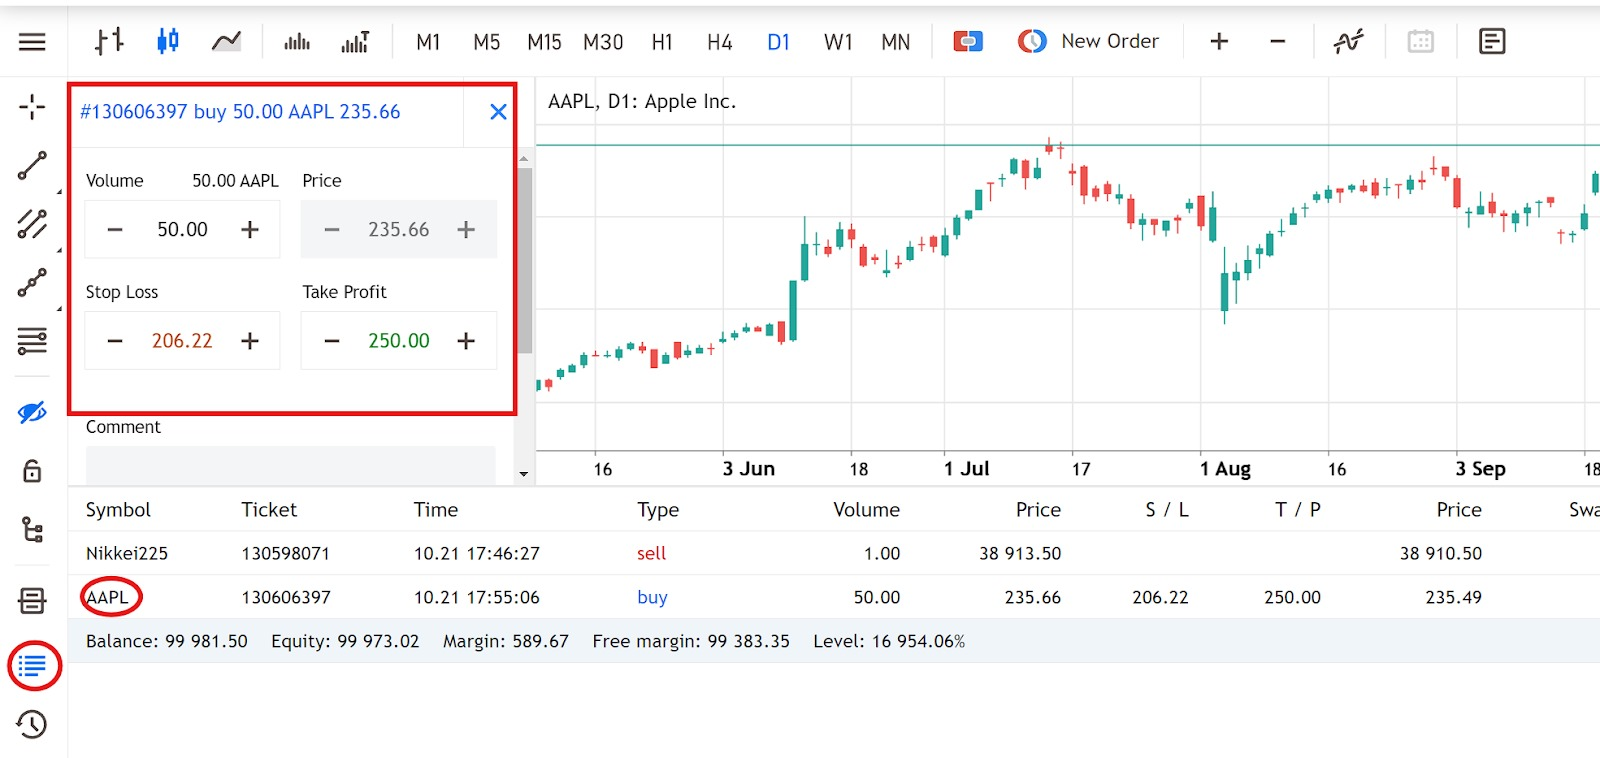Toggle the open positions list panel
The height and width of the screenshot is (758, 1600).
tap(33, 666)
